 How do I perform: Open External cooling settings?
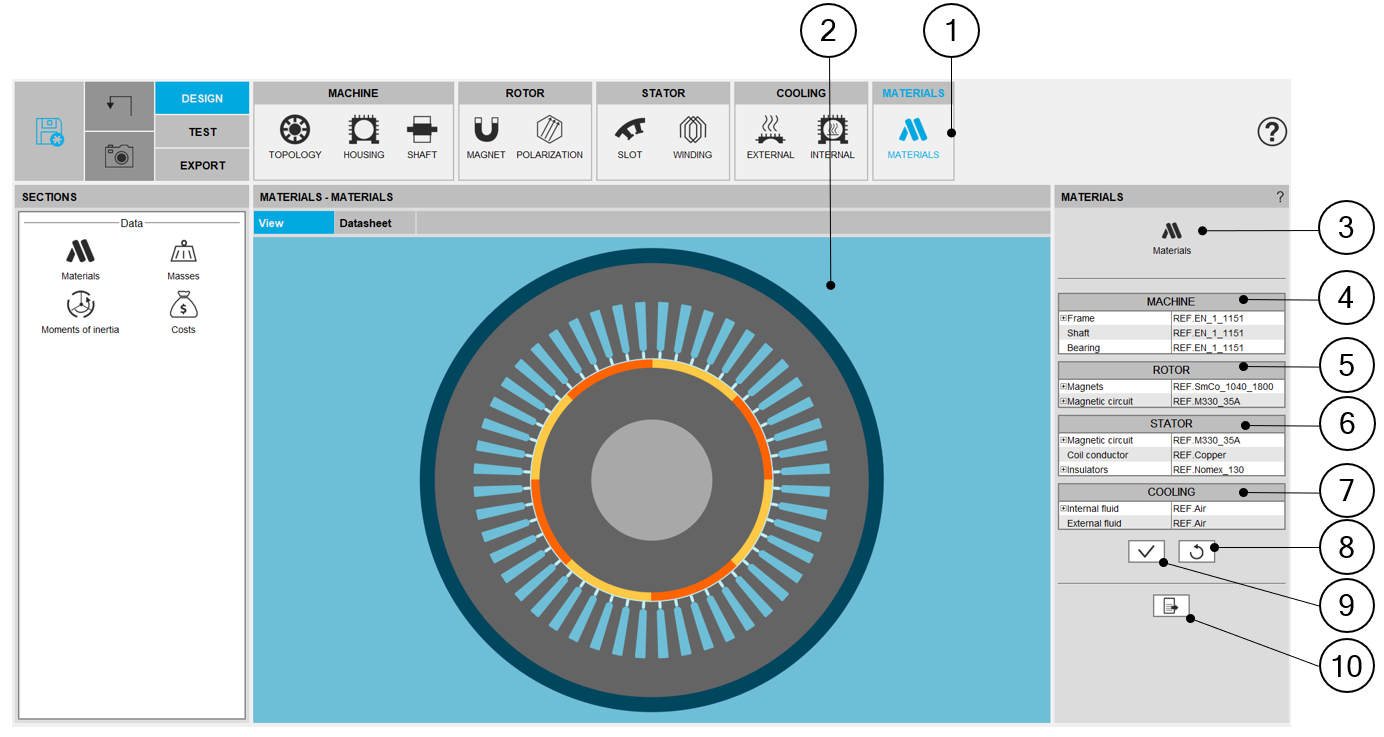770,130
